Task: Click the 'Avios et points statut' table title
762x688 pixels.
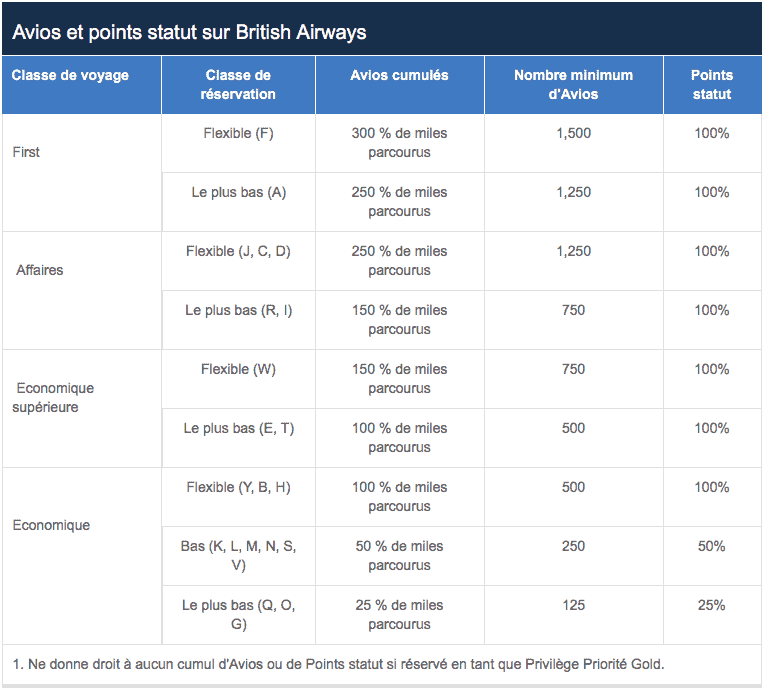Action: (x=189, y=32)
